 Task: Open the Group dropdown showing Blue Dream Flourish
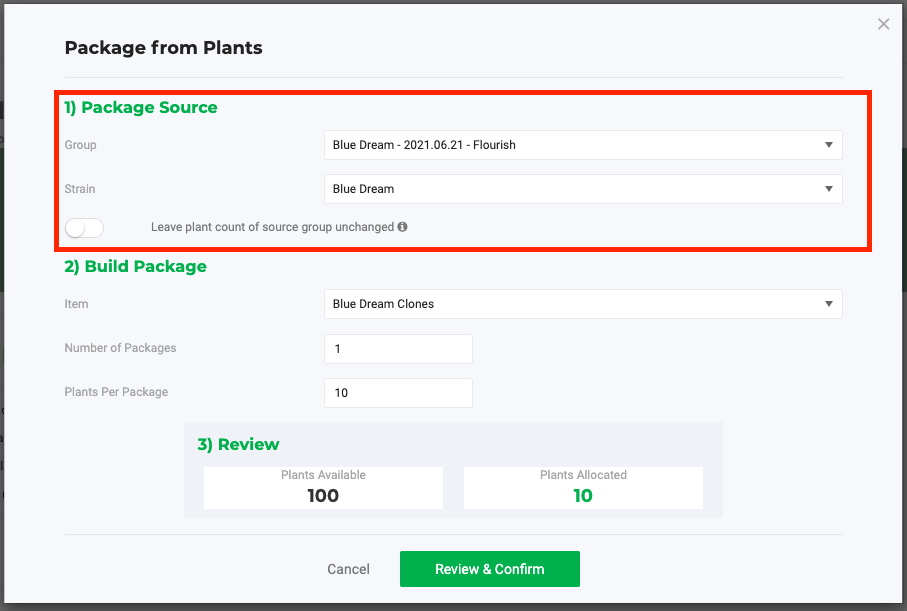583,145
